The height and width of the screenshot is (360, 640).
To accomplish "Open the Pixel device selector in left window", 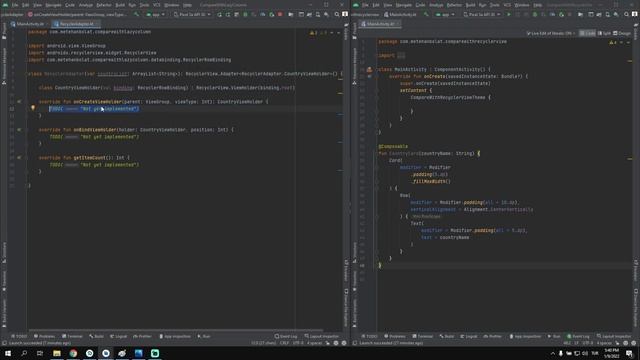I will pyautogui.click(x=192, y=14).
